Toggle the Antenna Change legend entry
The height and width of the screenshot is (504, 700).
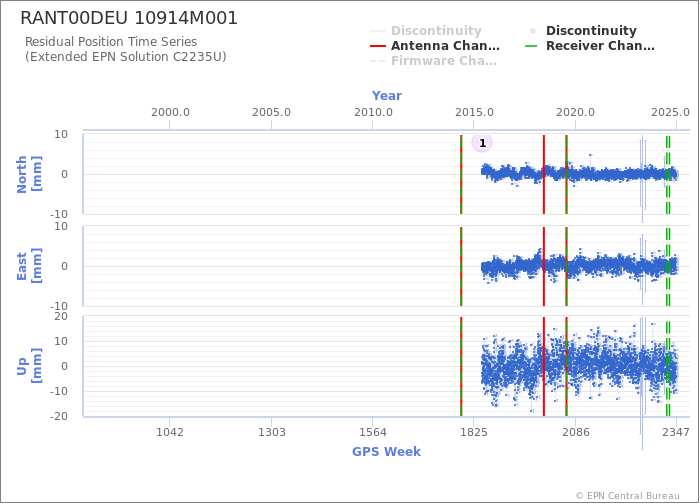pos(435,46)
